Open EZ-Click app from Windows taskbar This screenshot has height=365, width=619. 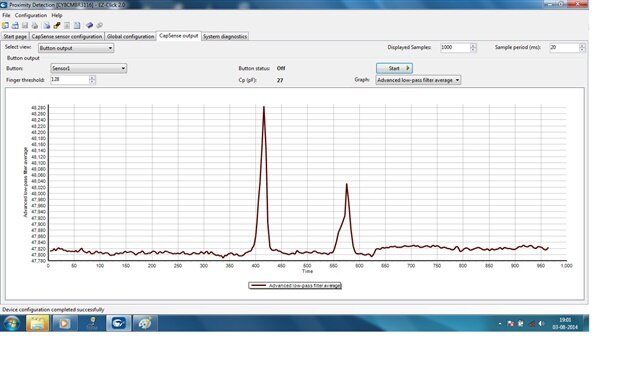(118, 323)
